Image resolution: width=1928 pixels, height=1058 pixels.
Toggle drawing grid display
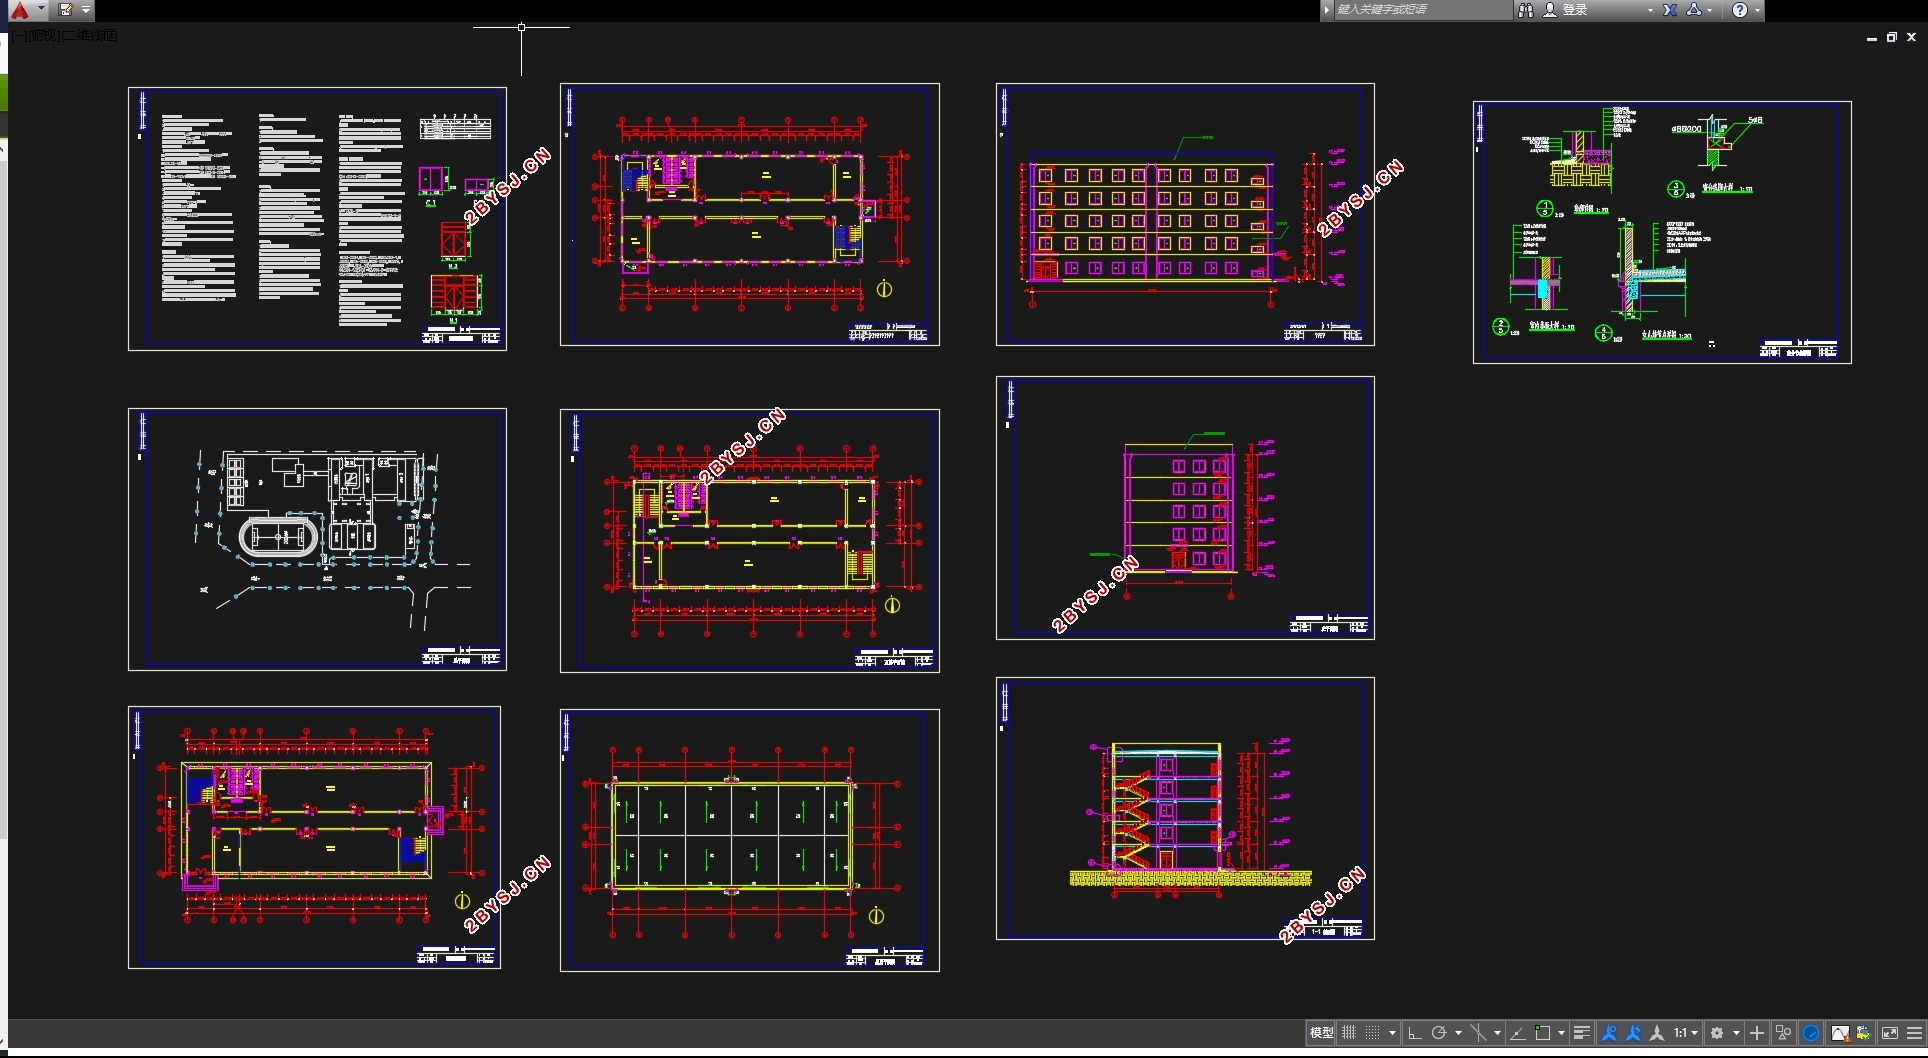1349,1033
